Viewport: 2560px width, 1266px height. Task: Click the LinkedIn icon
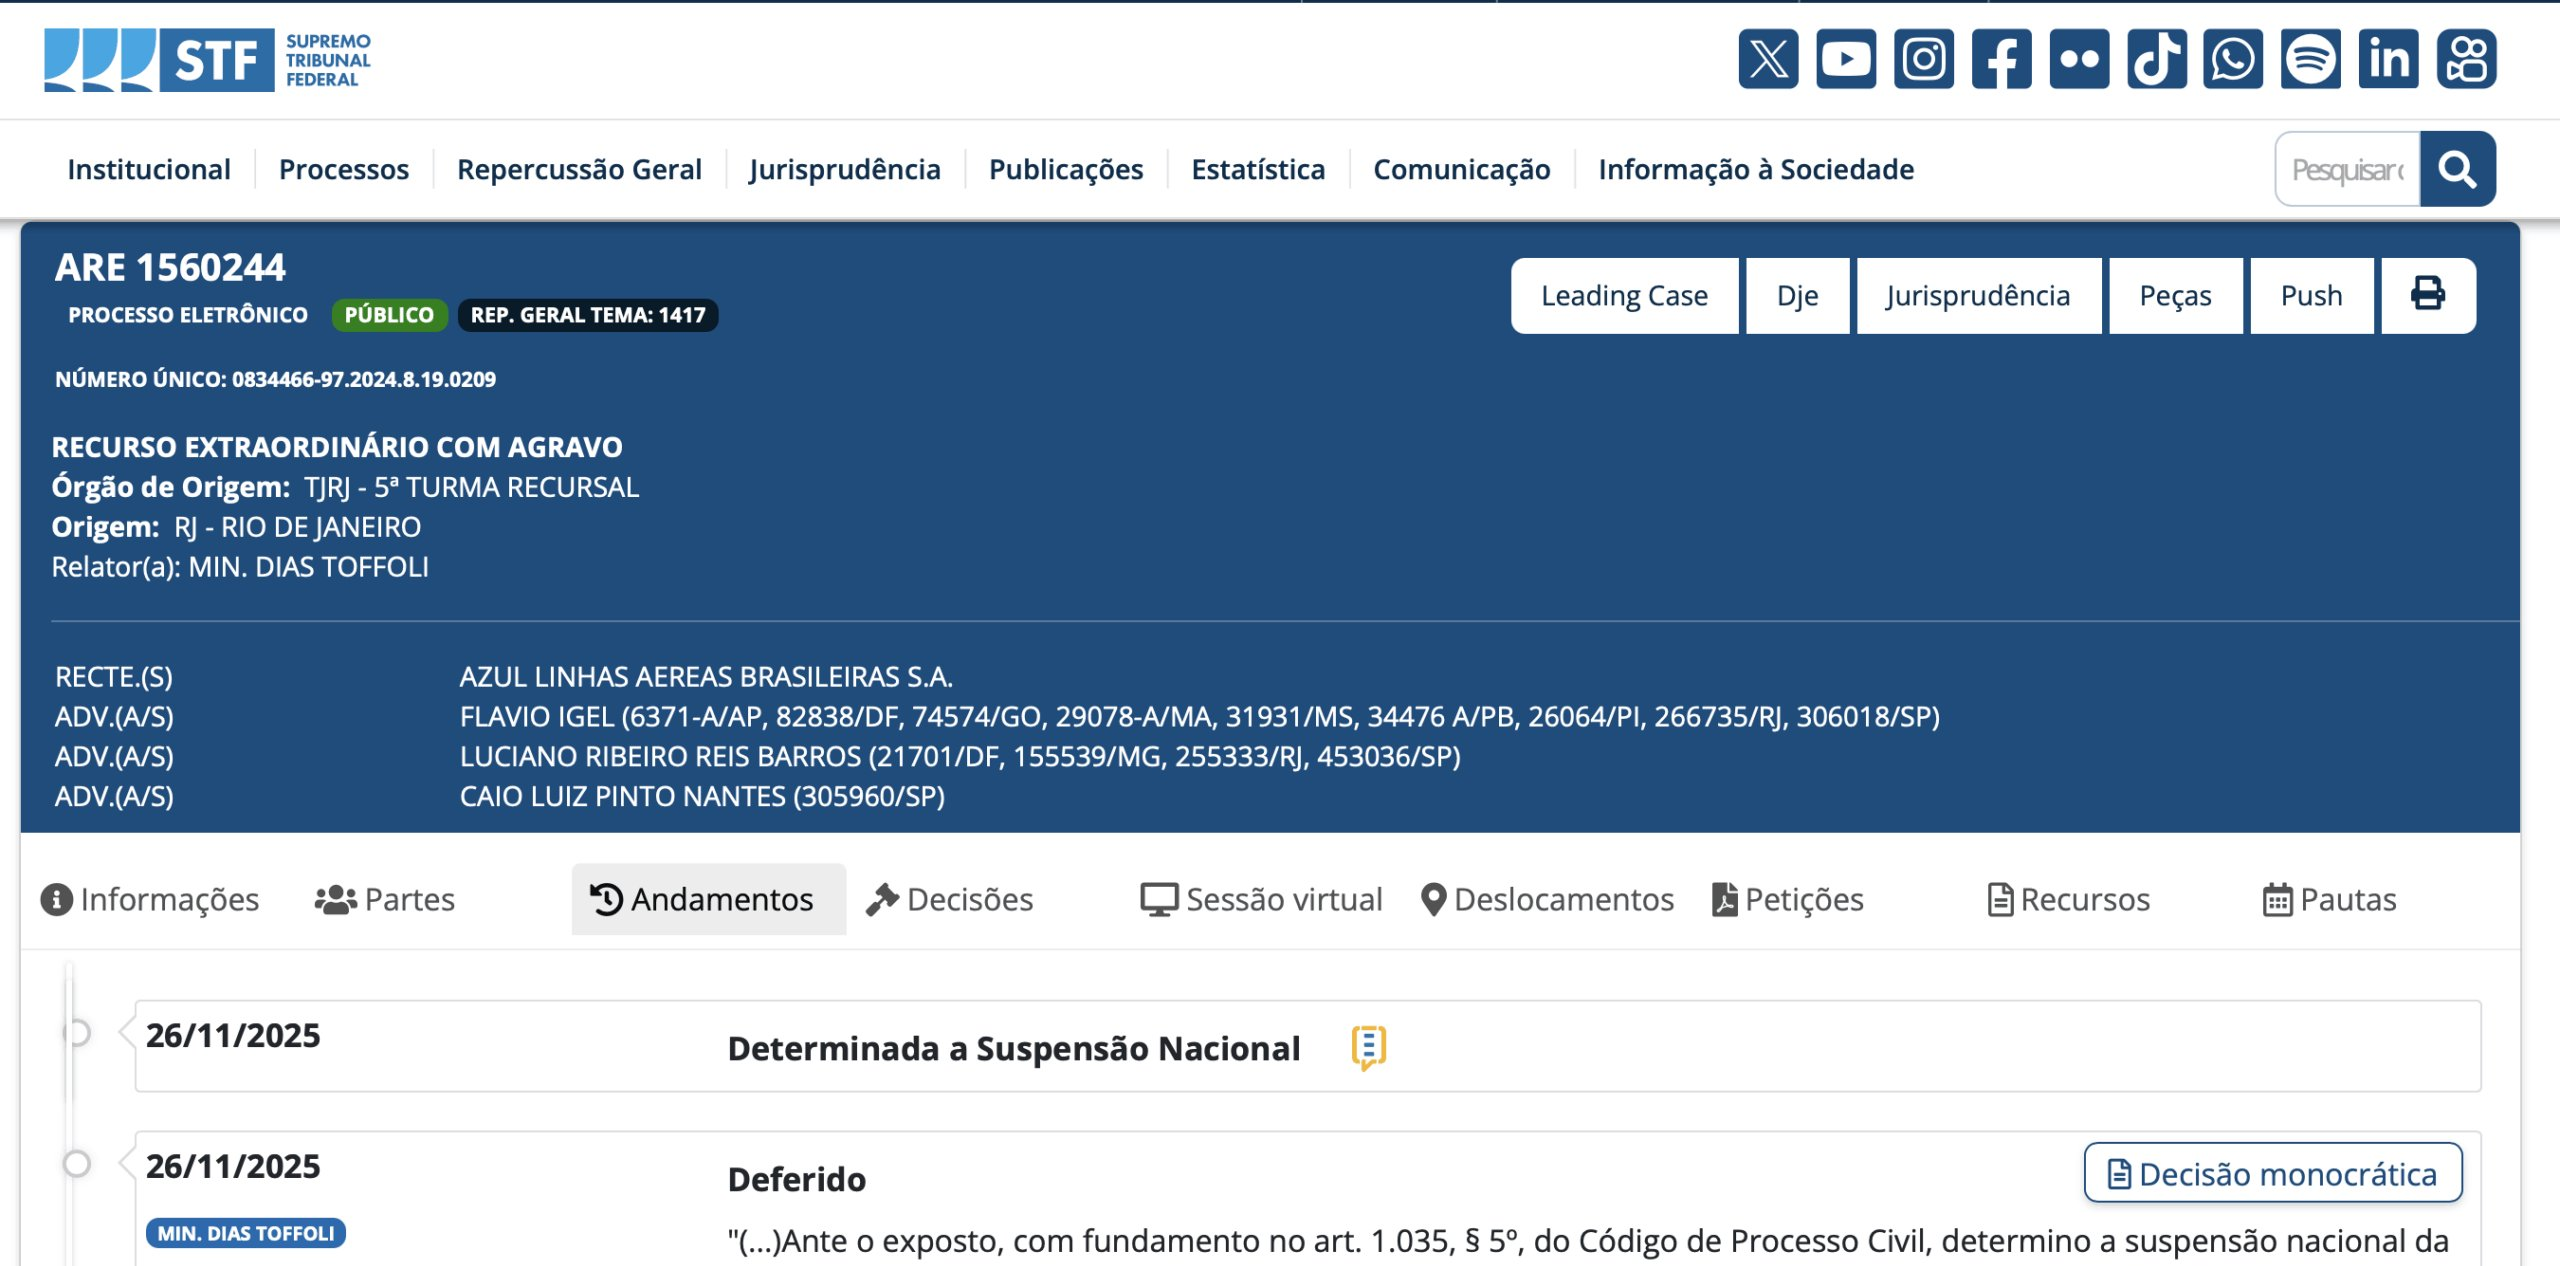(2388, 59)
